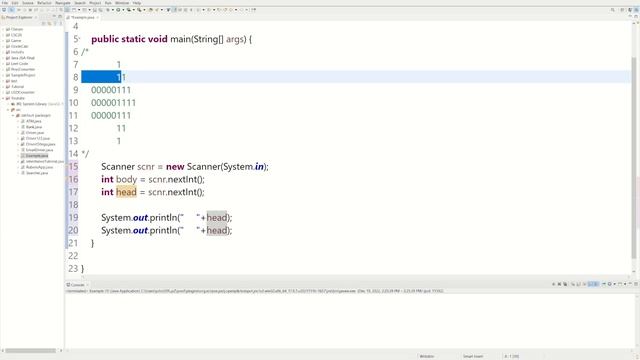Image resolution: width=640 pixels, height=360 pixels.
Task: Maximize the Console panel
Action: [636, 284]
